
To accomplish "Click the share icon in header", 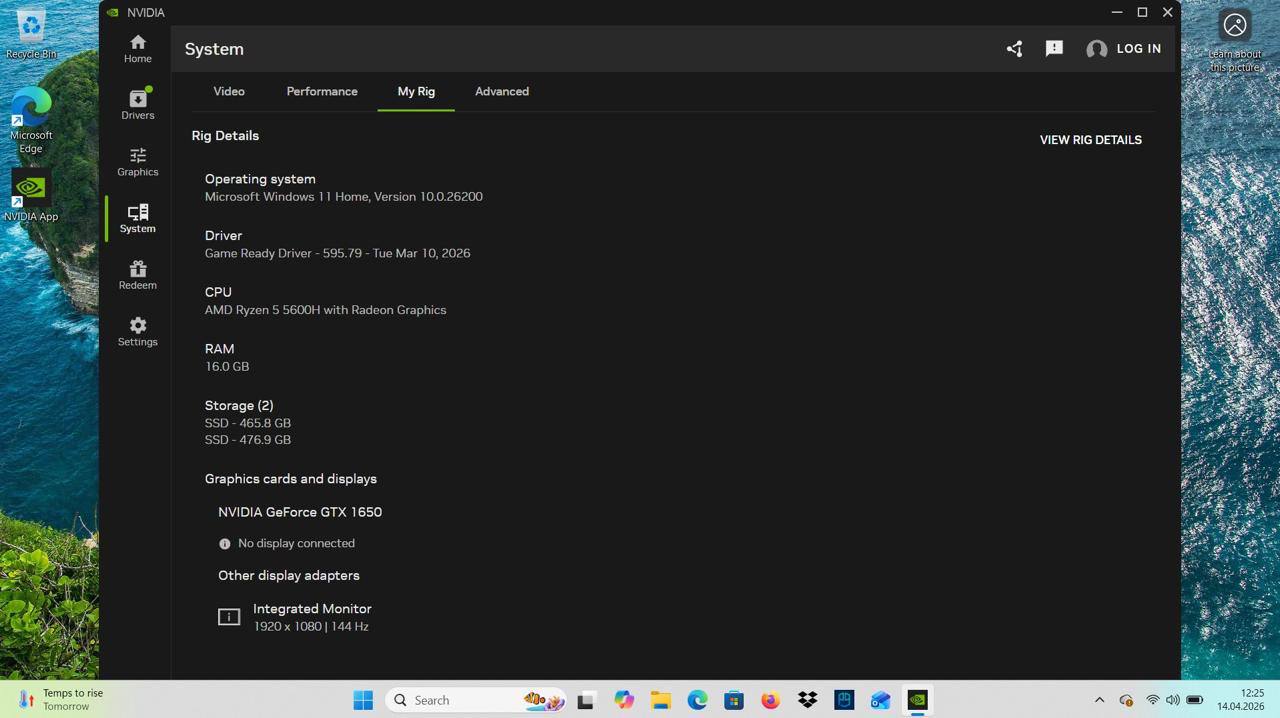I will coord(1014,48).
